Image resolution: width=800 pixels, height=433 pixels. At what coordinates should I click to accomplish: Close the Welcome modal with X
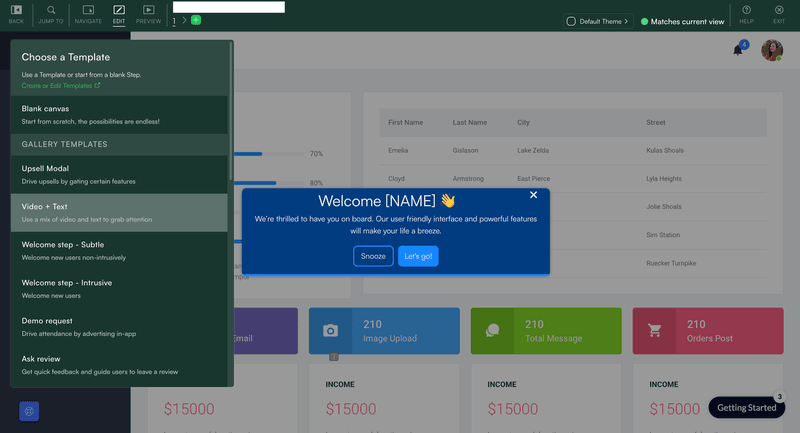[533, 195]
